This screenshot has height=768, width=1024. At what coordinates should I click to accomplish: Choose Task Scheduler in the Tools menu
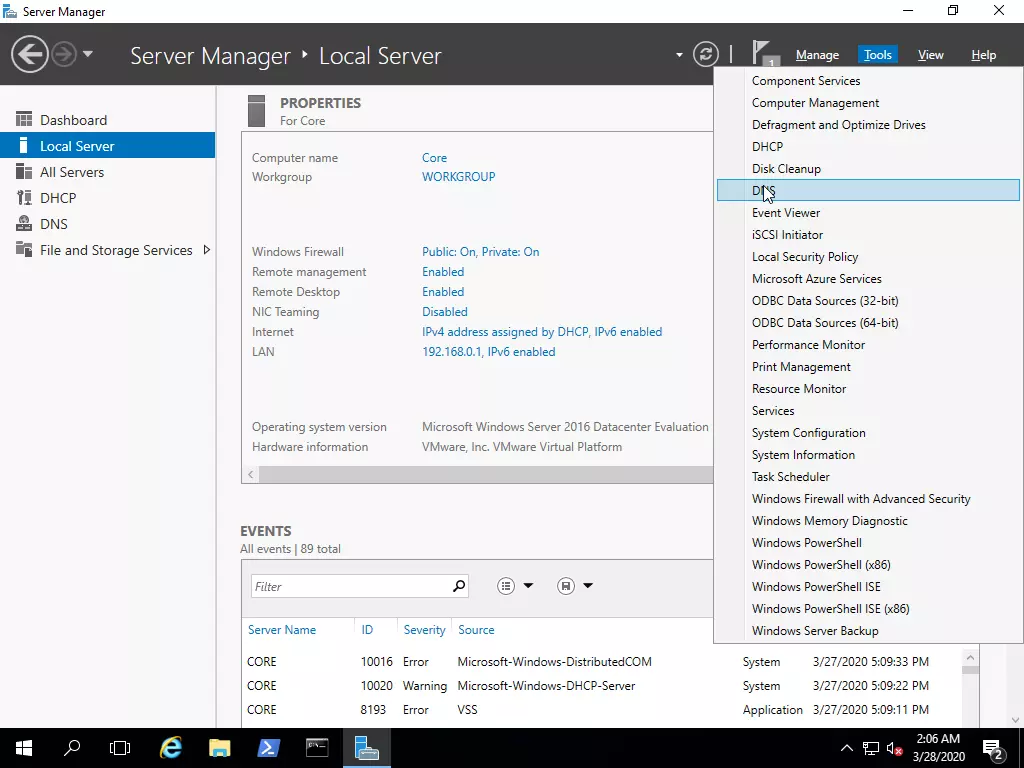coord(790,477)
